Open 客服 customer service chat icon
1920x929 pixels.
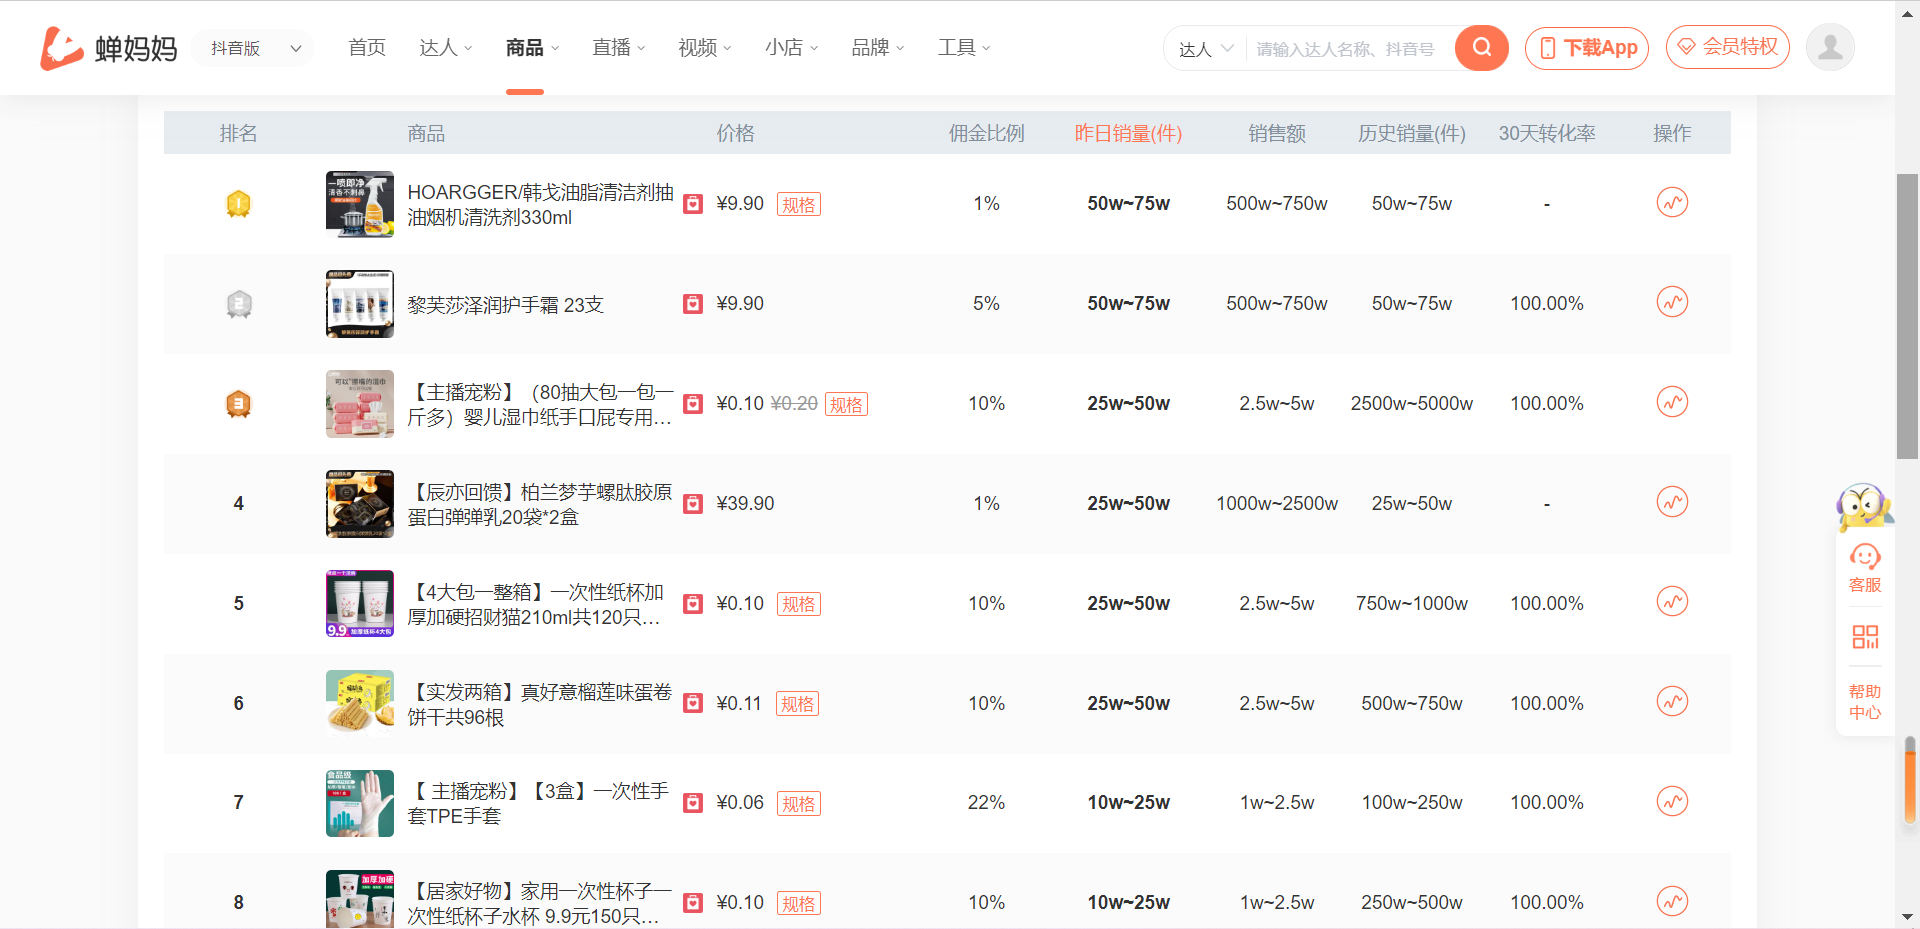click(x=1865, y=568)
